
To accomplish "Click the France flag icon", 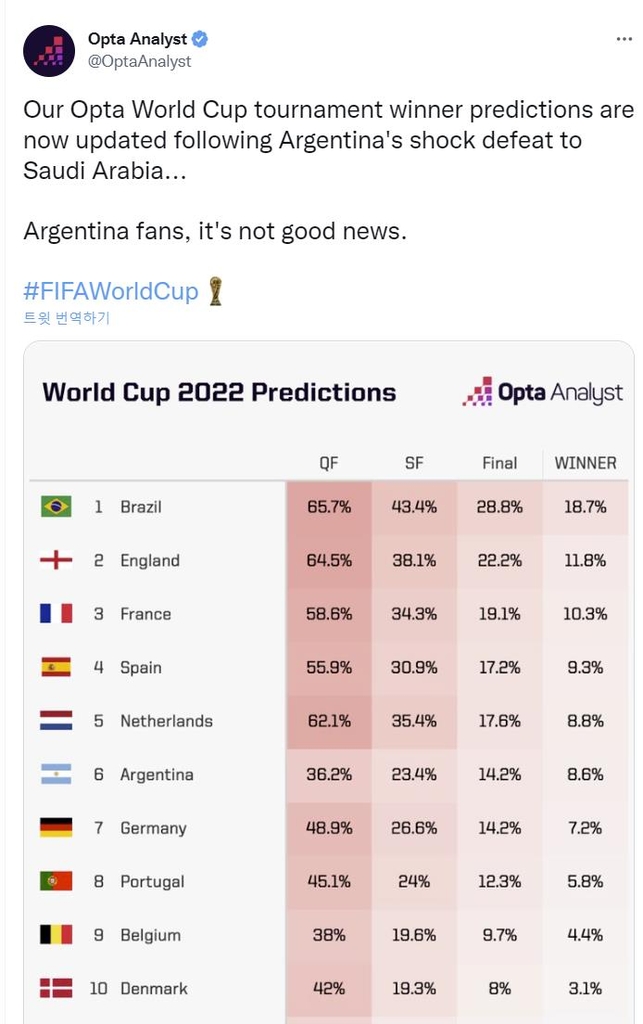I will coord(56,614).
